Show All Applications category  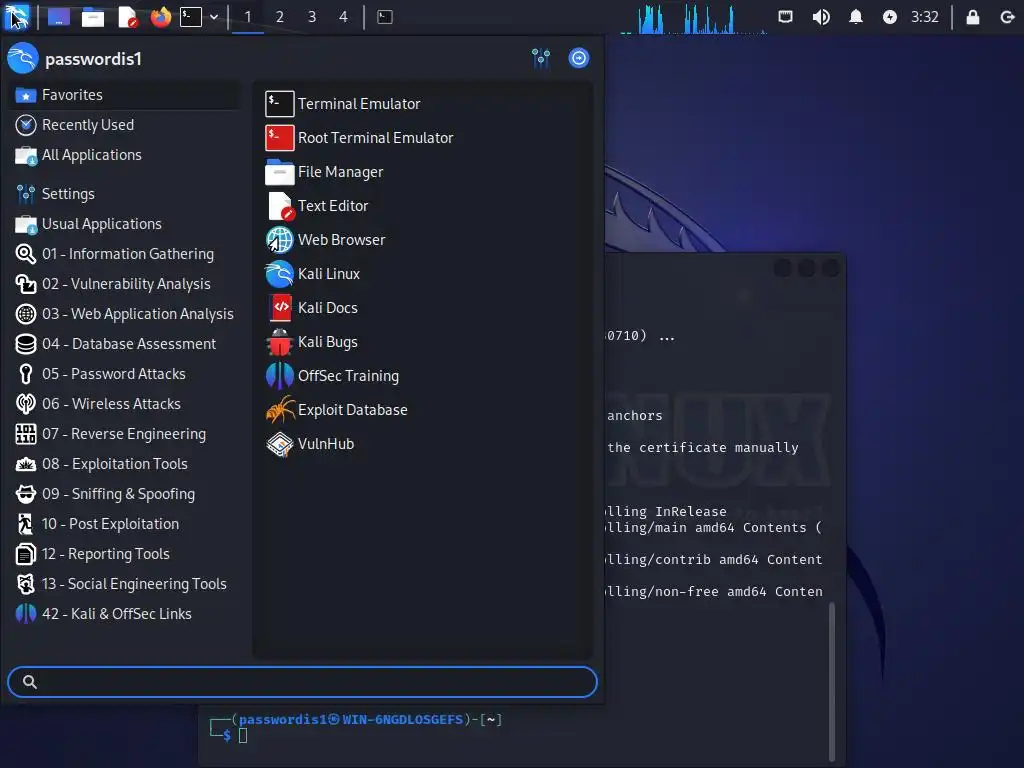(x=125, y=155)
